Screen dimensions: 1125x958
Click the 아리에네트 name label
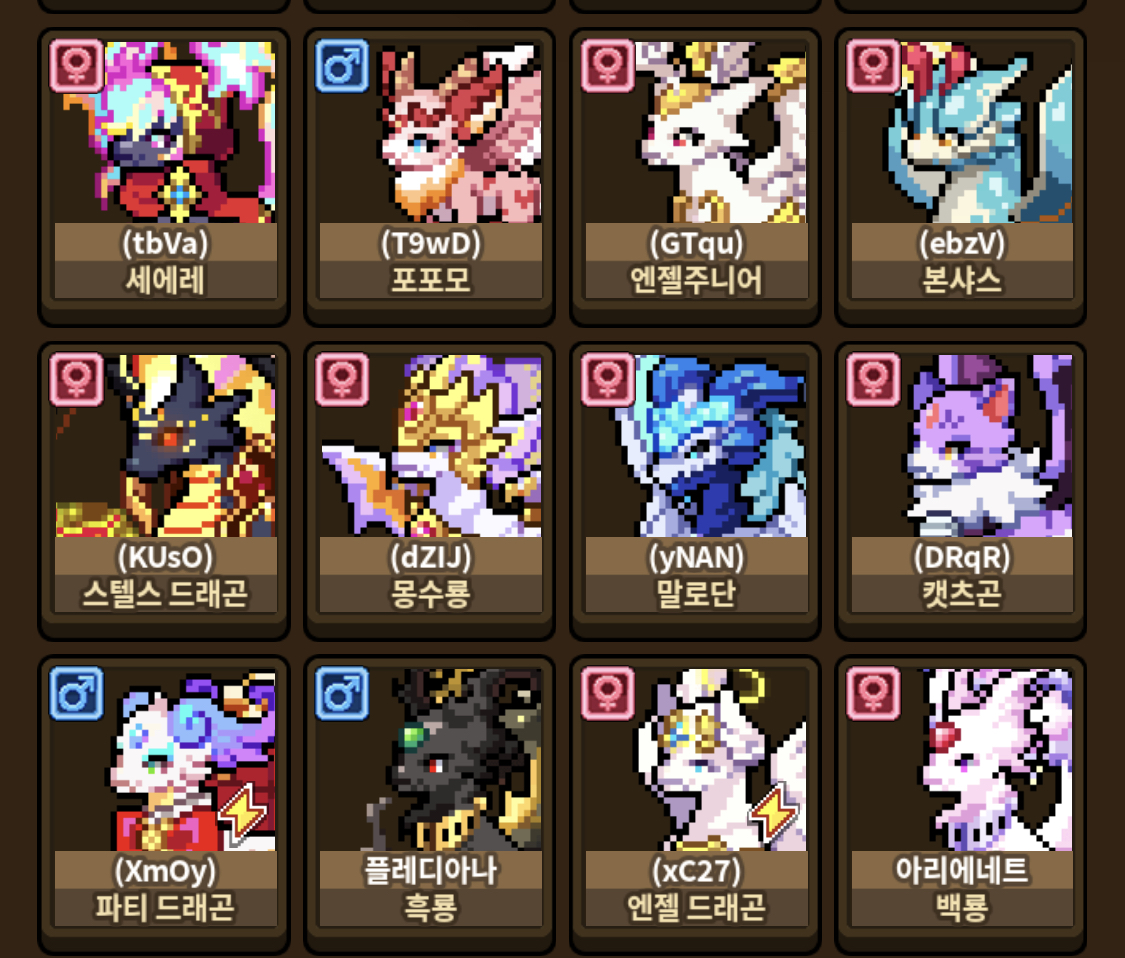pos(962,870)
